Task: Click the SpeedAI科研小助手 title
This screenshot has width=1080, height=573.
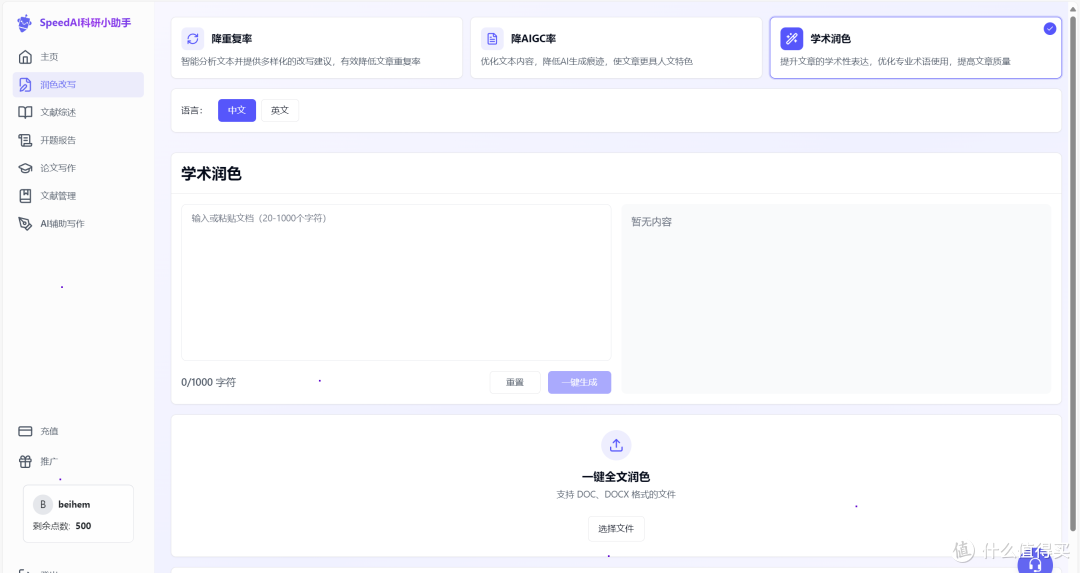Action: 85,23
